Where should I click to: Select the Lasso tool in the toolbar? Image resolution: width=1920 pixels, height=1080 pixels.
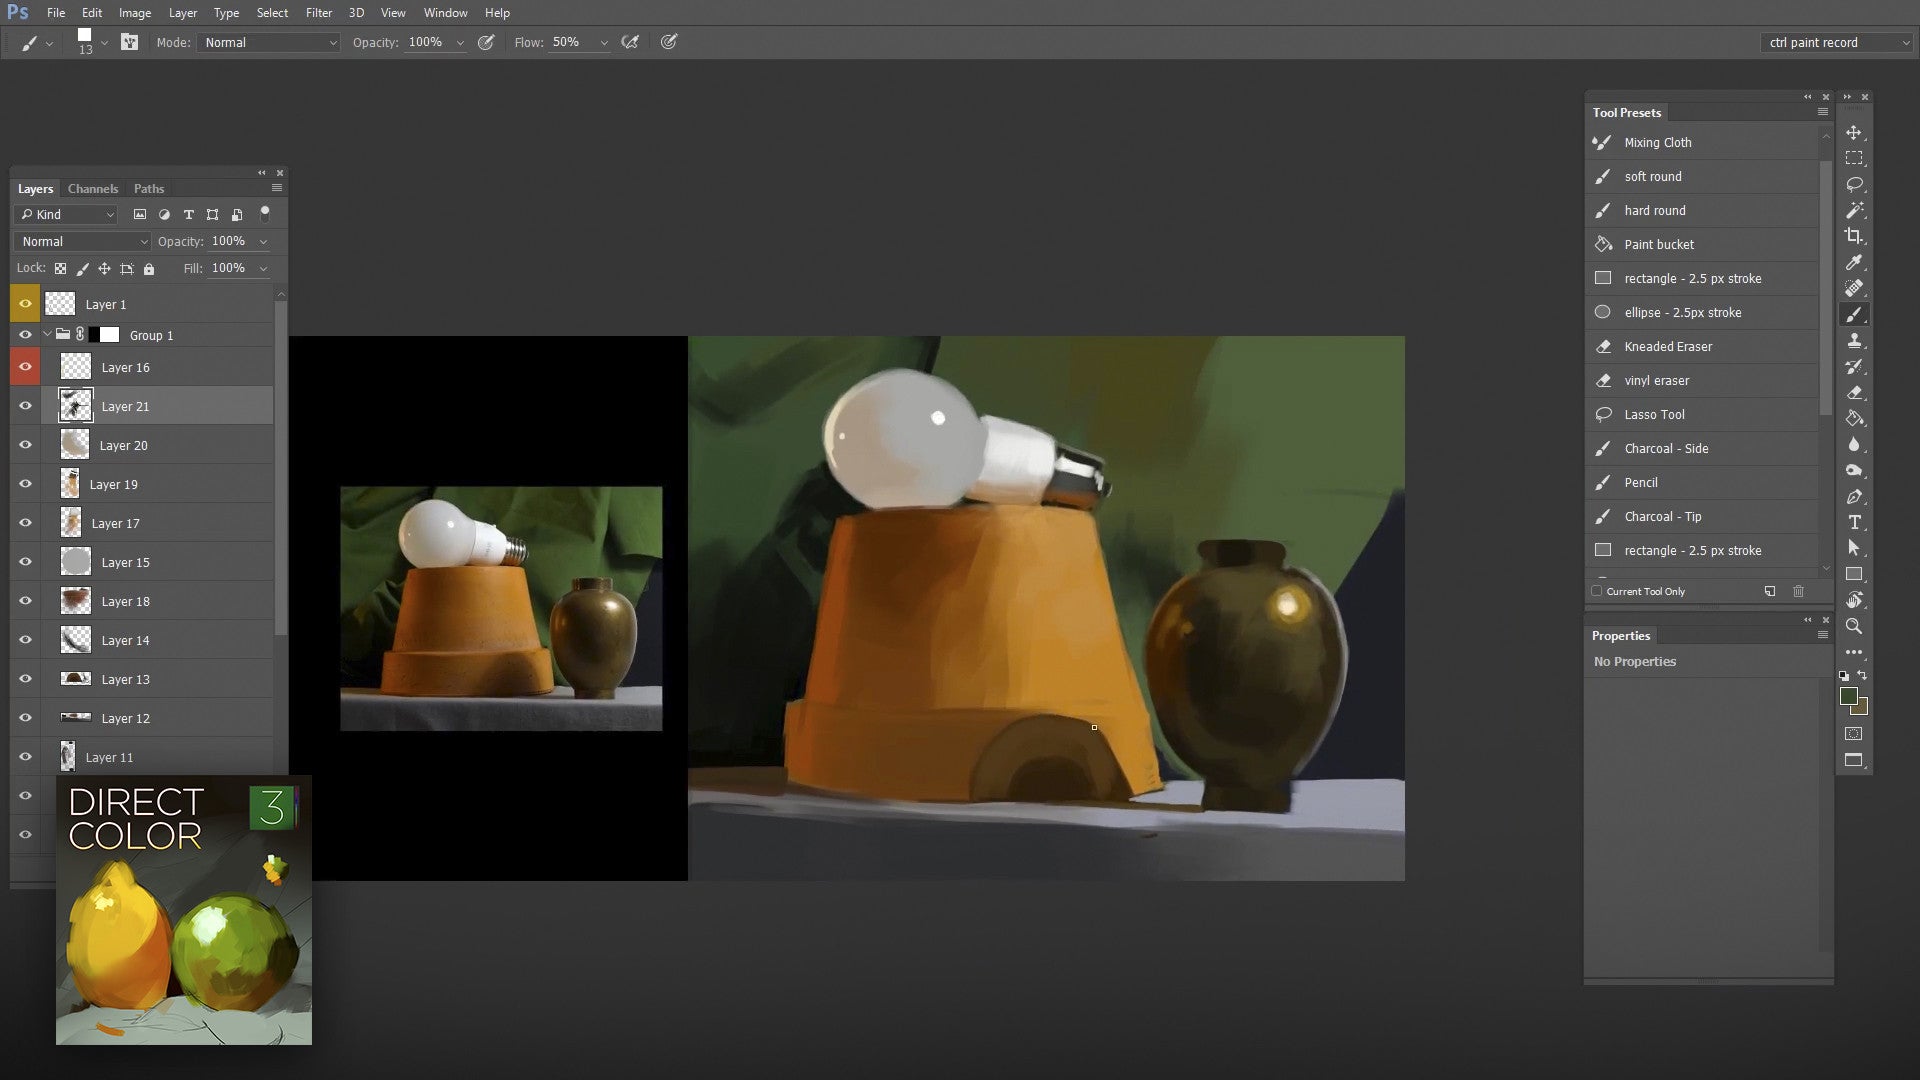[x=1855, y=184]
